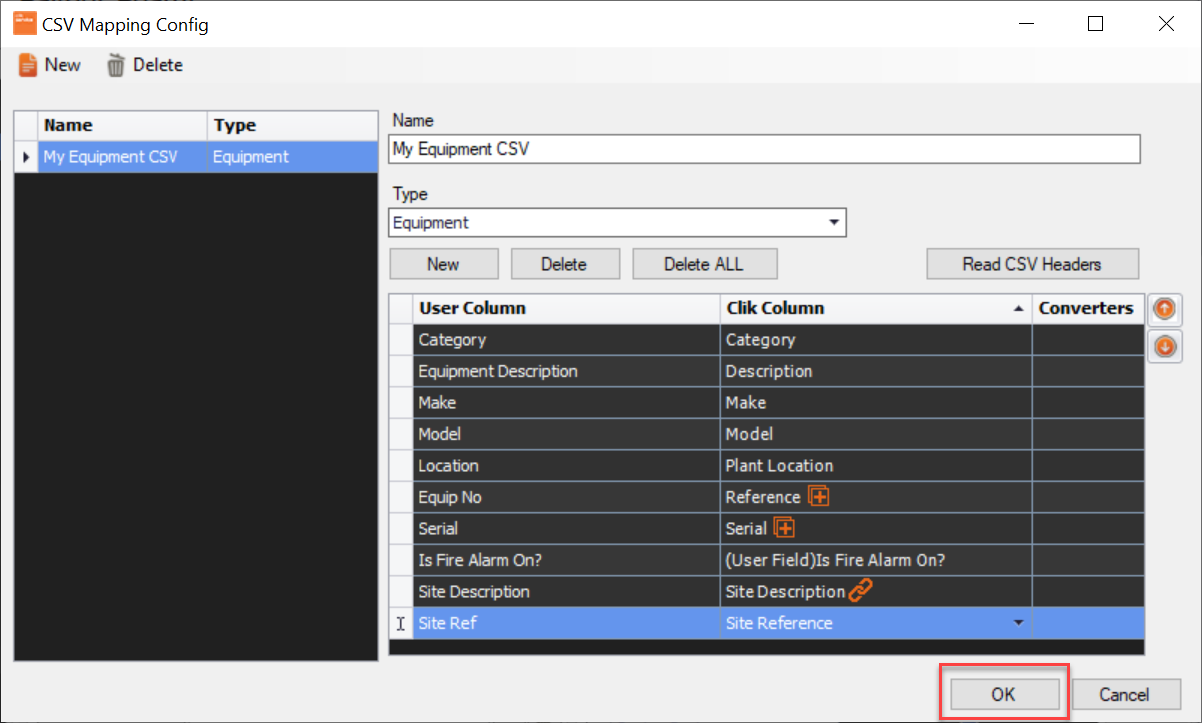Click the Read CSV Headers button

click(x=1032, y=263)
